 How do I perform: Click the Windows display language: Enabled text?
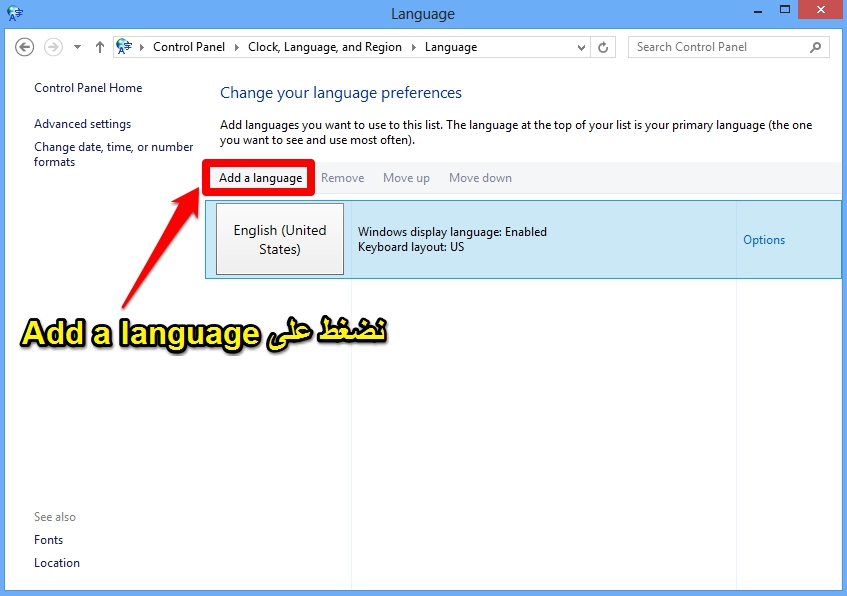[452, 232]
